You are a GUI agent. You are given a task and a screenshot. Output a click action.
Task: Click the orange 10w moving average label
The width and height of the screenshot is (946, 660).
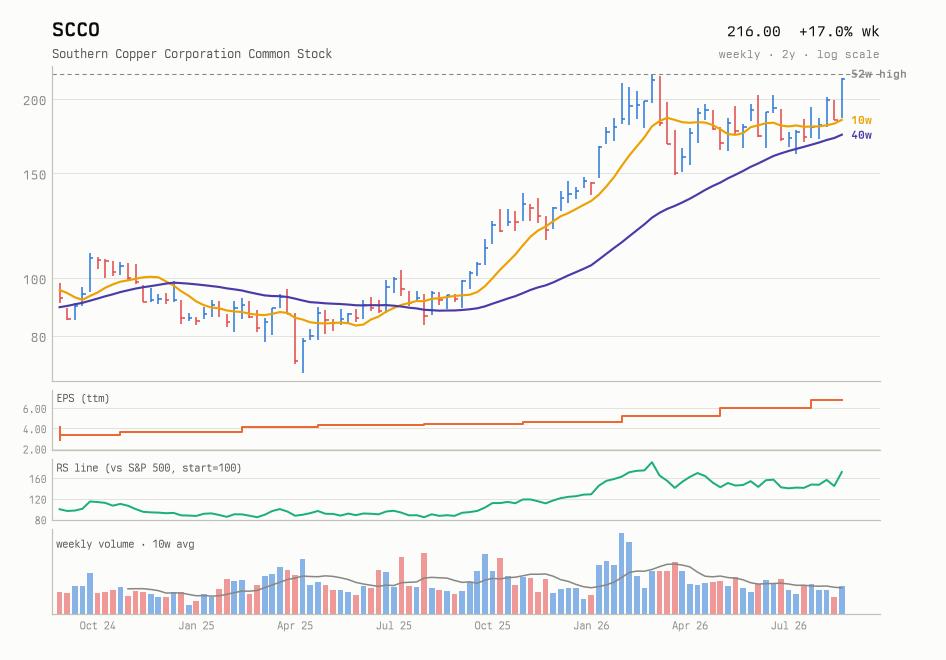pyautogui.click(x=862, y=120)
